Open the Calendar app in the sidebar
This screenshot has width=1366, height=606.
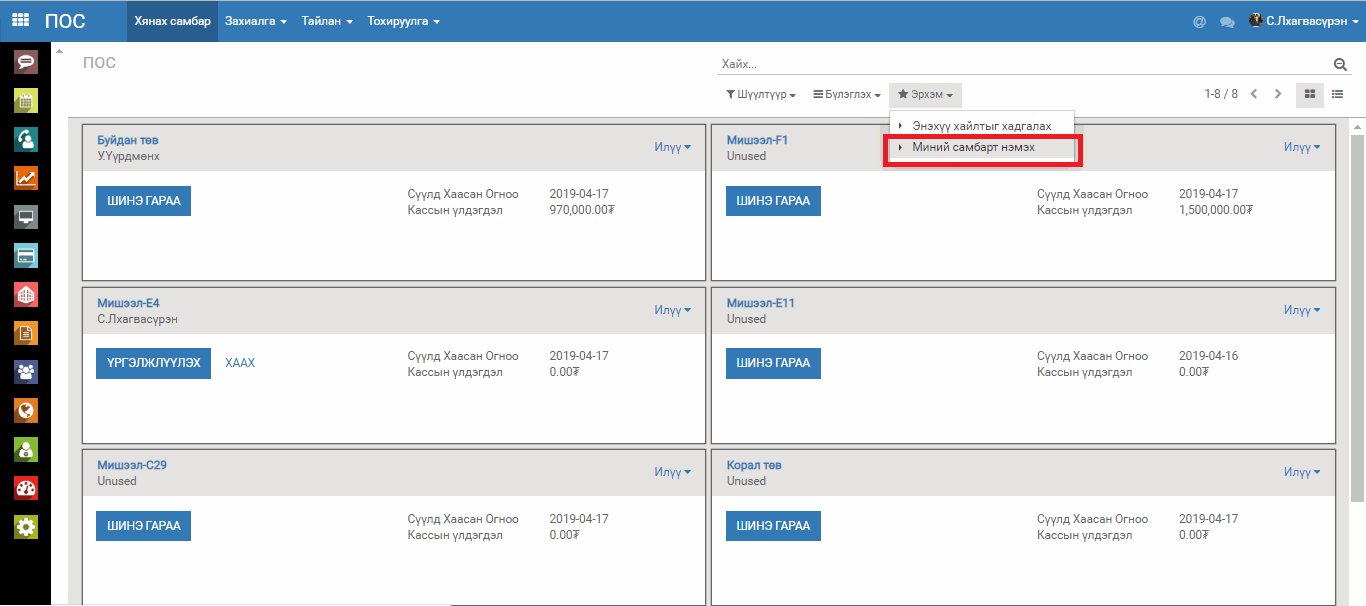coord(25,101)
